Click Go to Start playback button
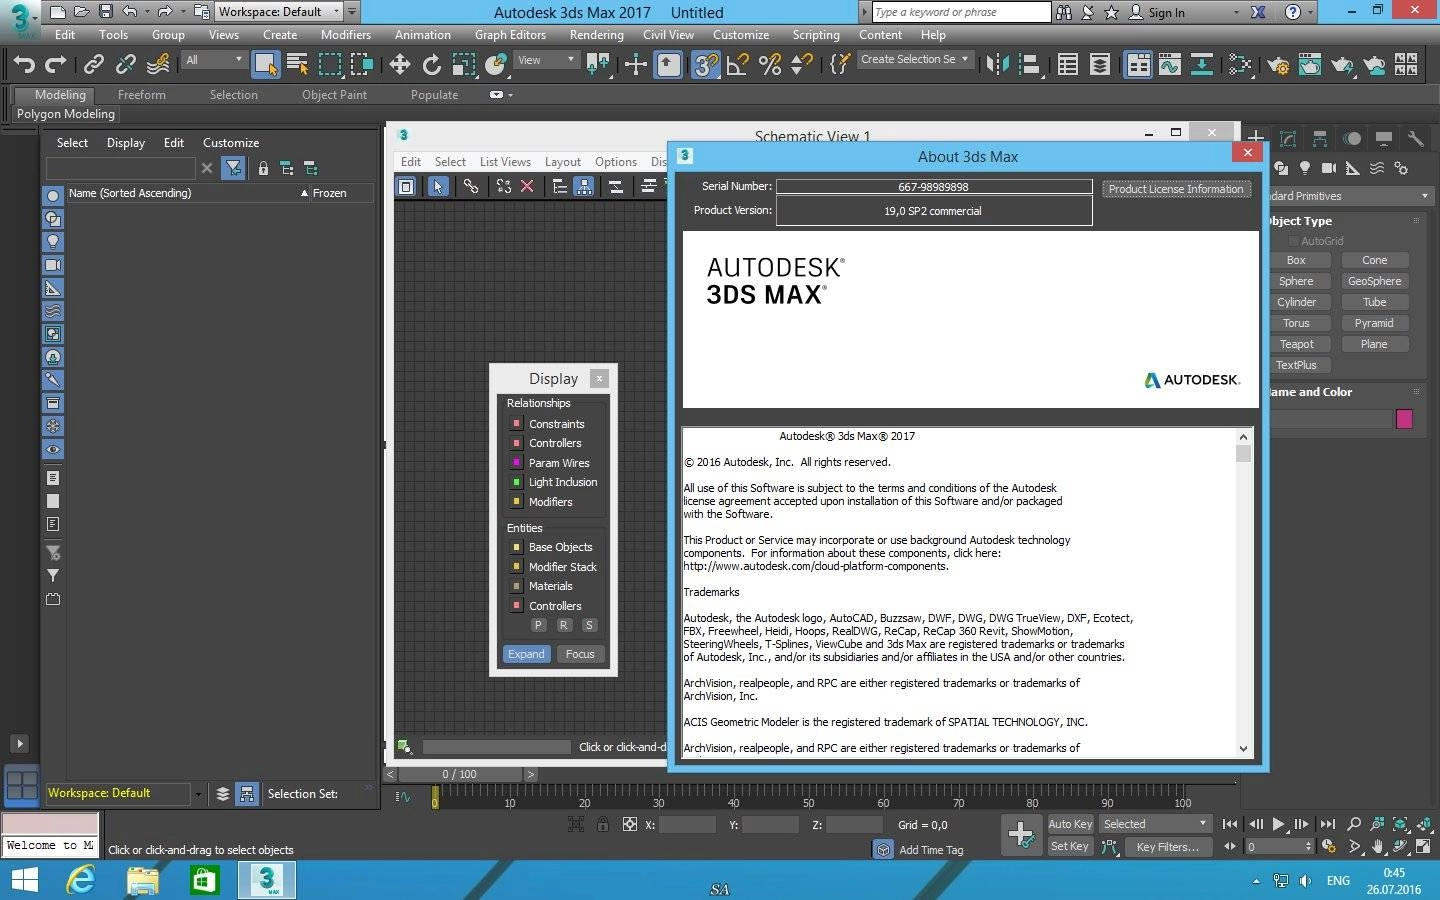Screen dimensions: 1440x900 (1230, 824)
